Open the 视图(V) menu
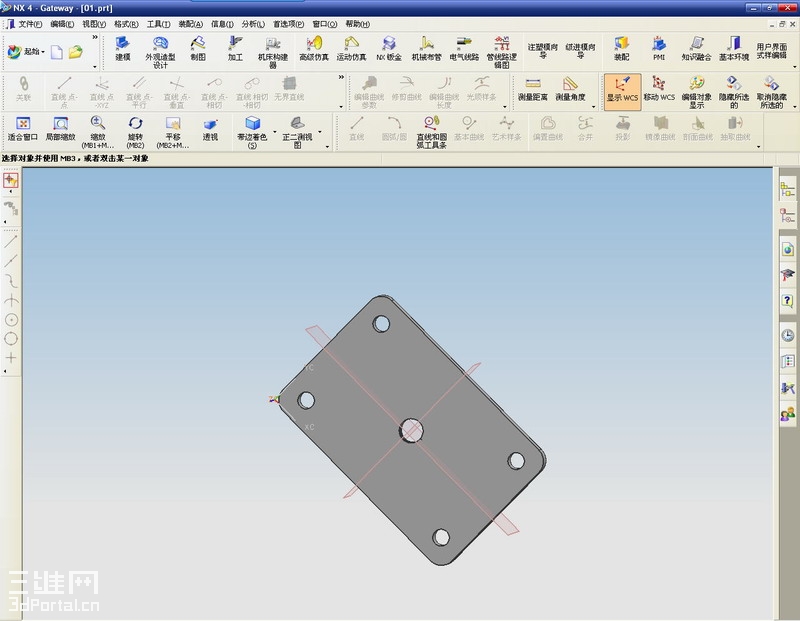This screenshot has width=800, height=621. (94, 24)
